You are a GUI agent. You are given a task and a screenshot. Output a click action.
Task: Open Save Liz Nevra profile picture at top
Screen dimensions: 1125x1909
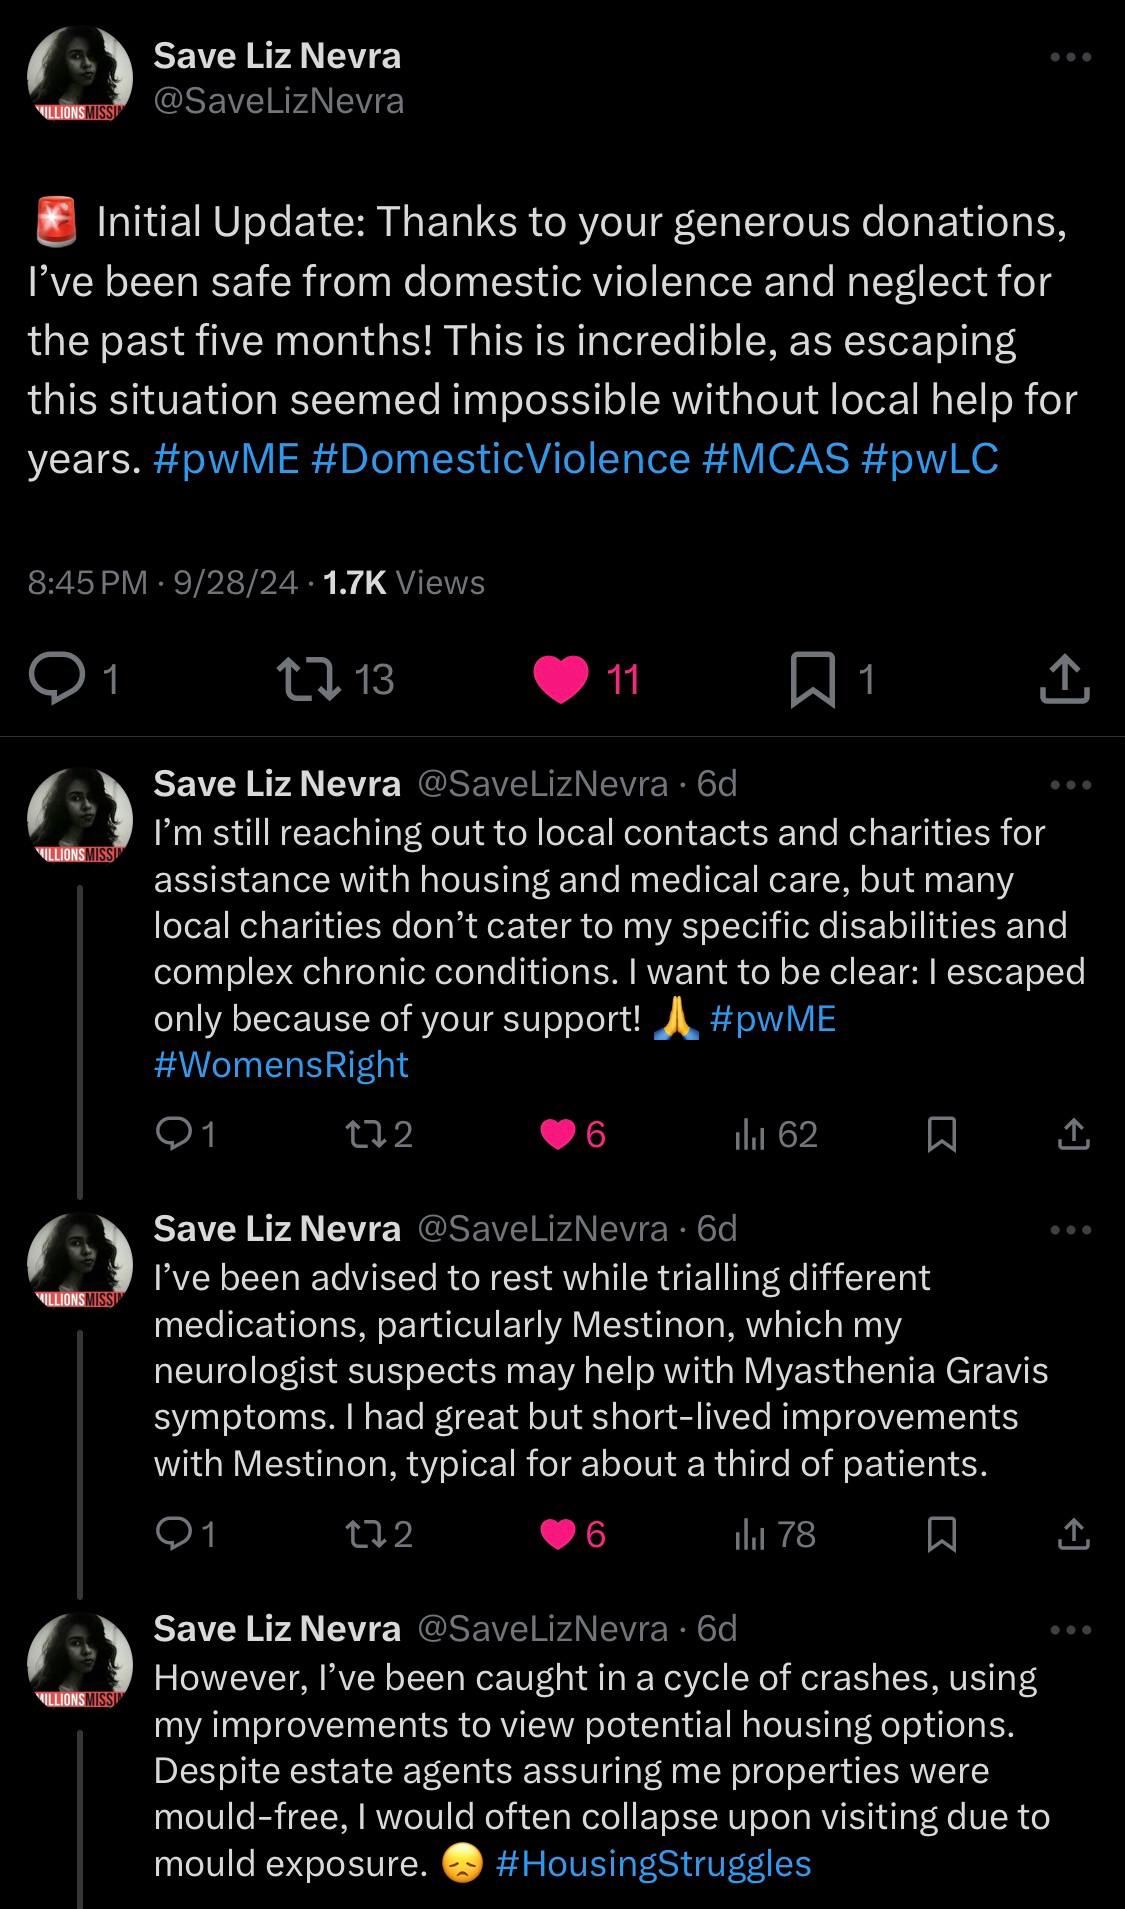tap(80, 76)
